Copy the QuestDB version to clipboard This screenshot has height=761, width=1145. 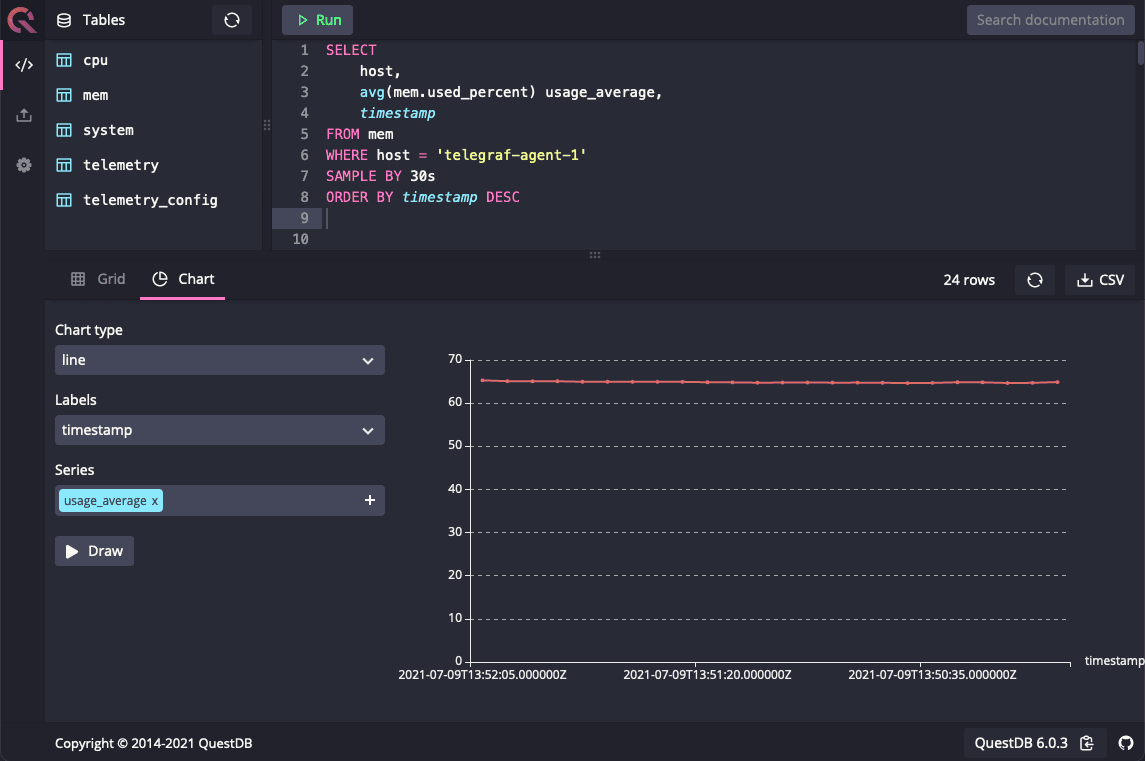coord(1087,742)
